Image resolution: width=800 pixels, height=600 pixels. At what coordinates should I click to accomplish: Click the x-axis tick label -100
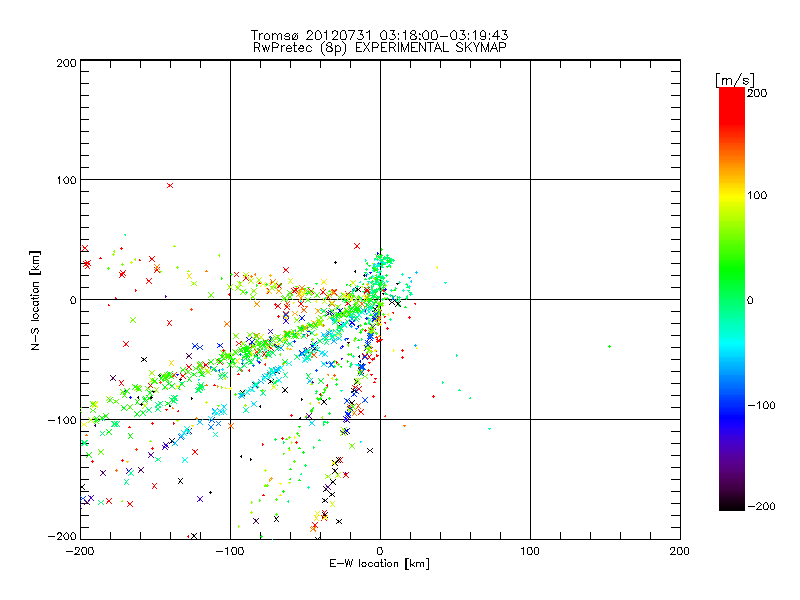[230, 551]
